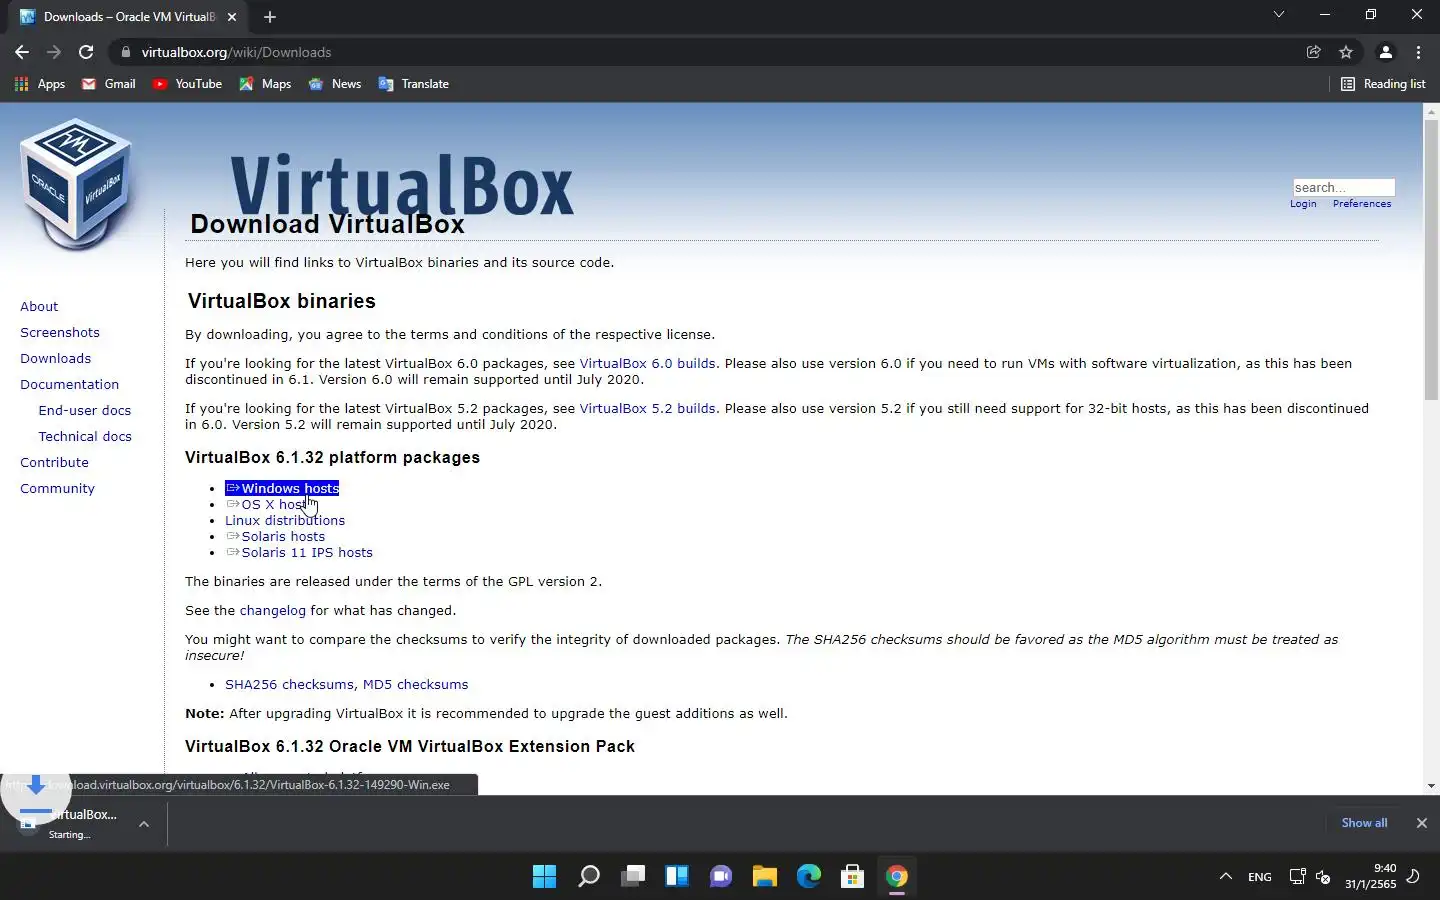
Task: Open Microsoft Store from the taskbar
Action: coord(852,877)
